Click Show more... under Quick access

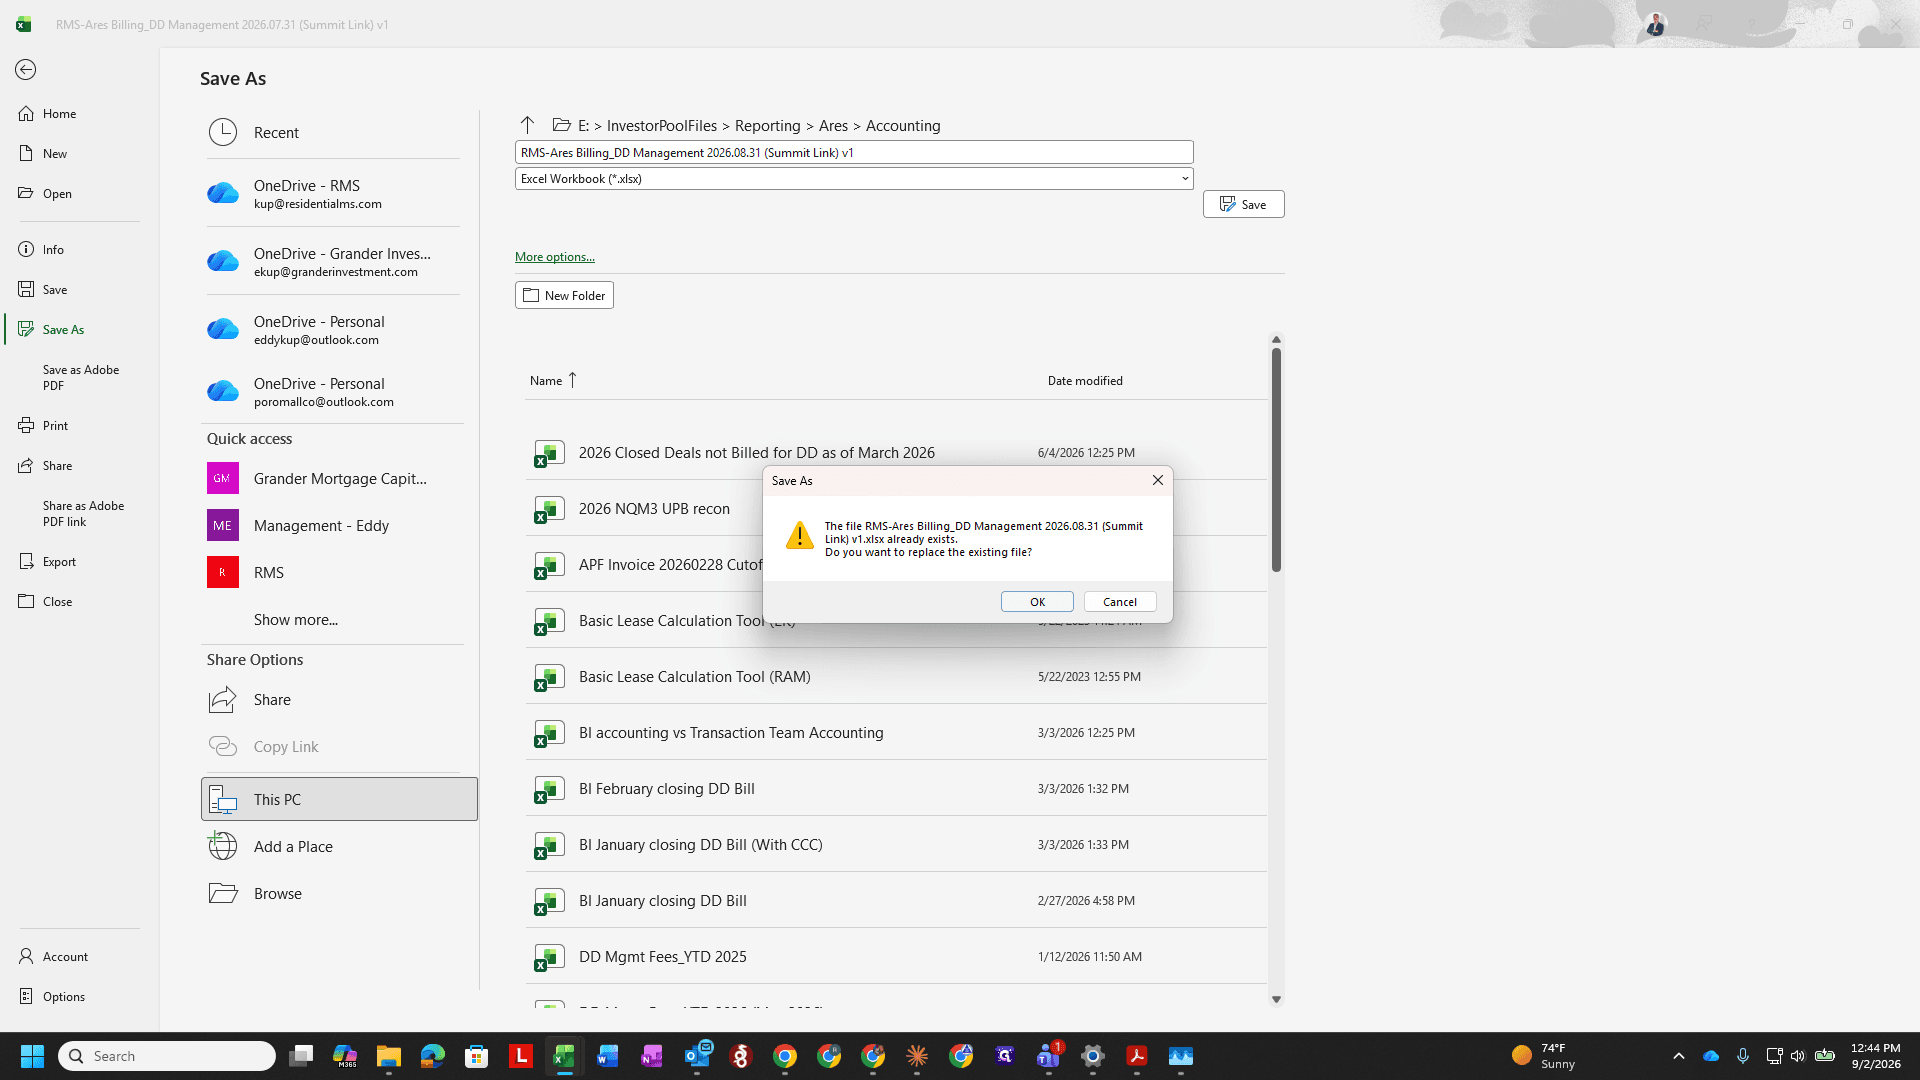pyautogui.click(x=295, y=619)
